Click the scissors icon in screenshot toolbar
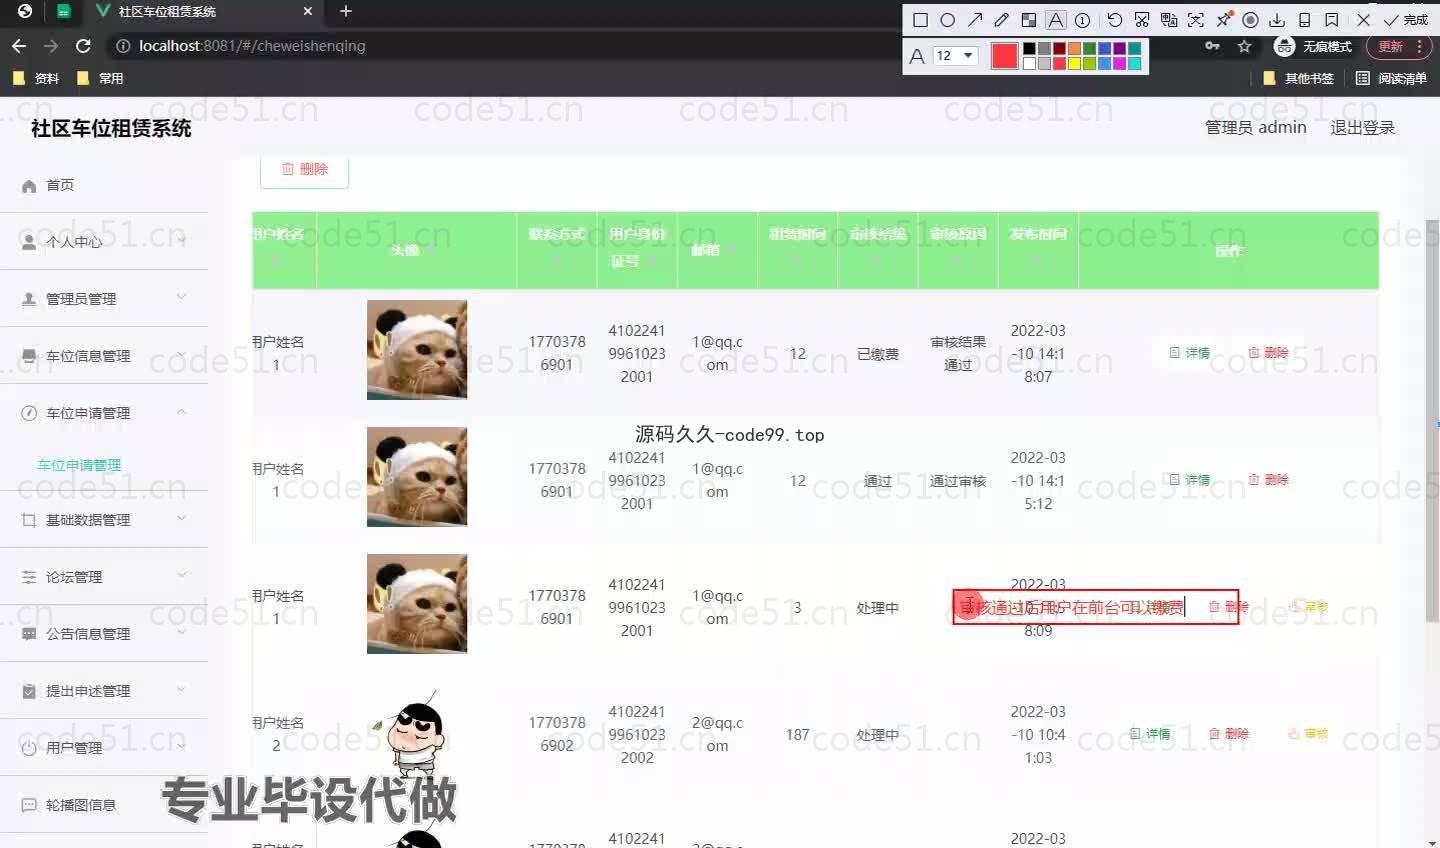 pos(1142,20)
